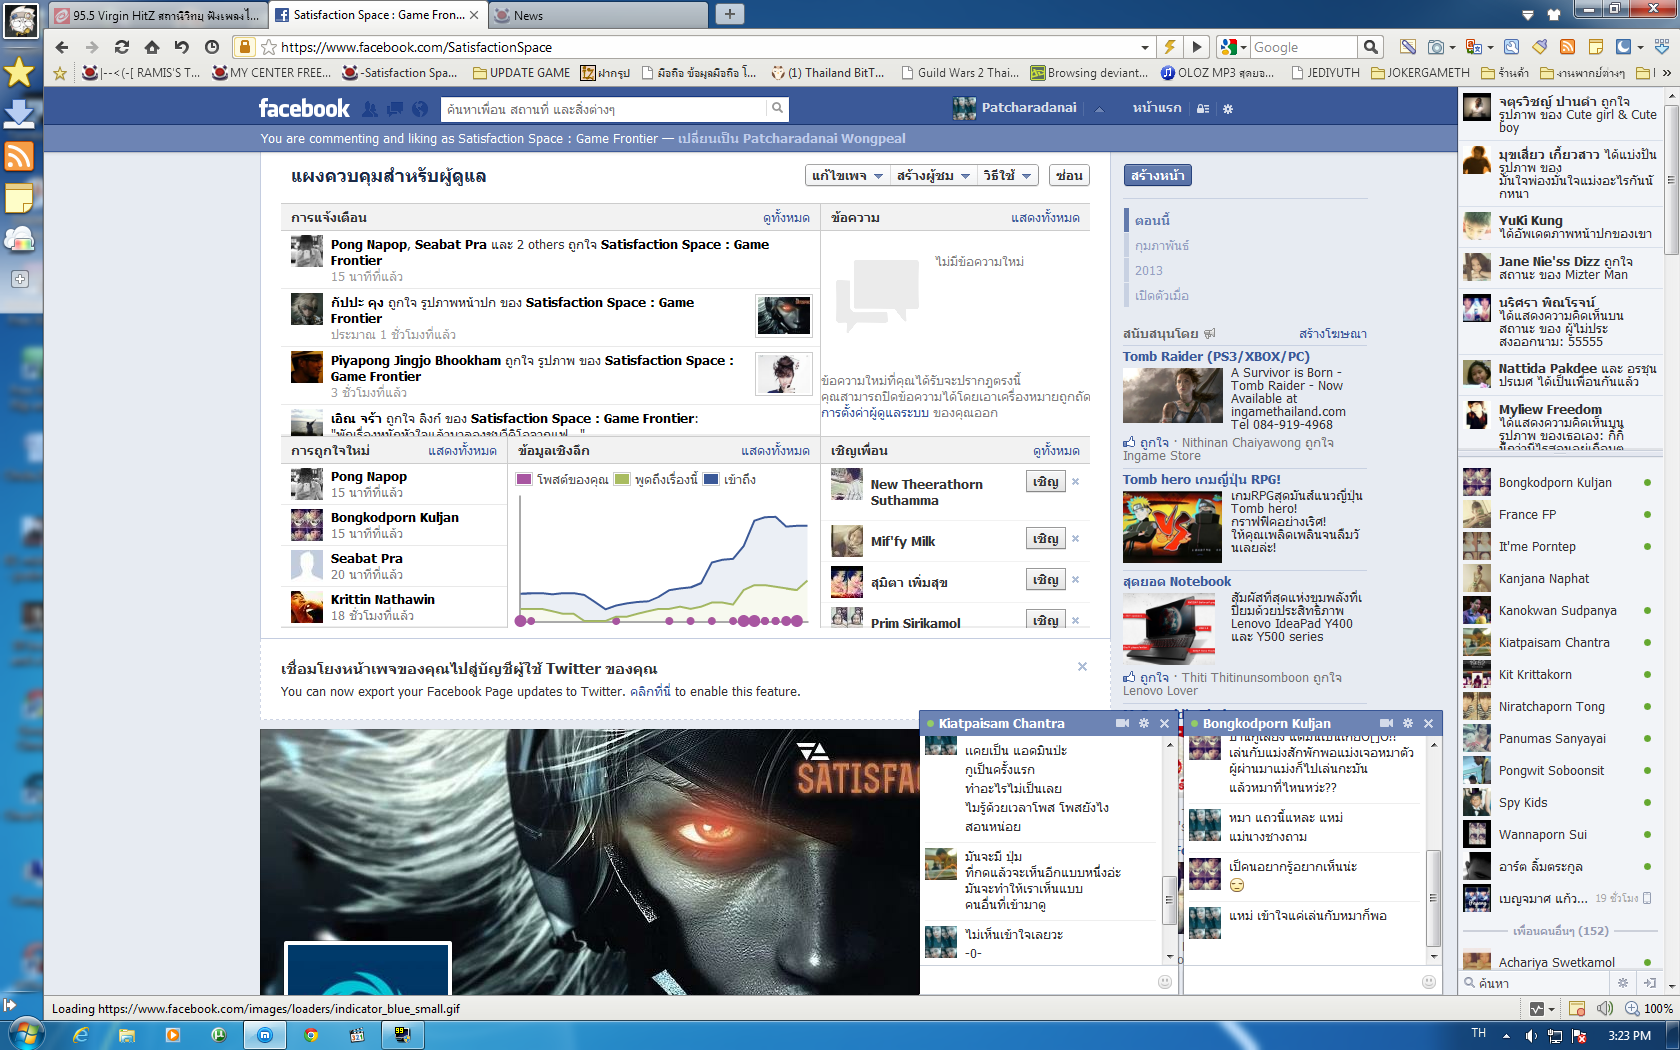Dismiss สุมิดา เพิ่มสุข invite suggestion
The image size is (1680, 1050).
1076,580
